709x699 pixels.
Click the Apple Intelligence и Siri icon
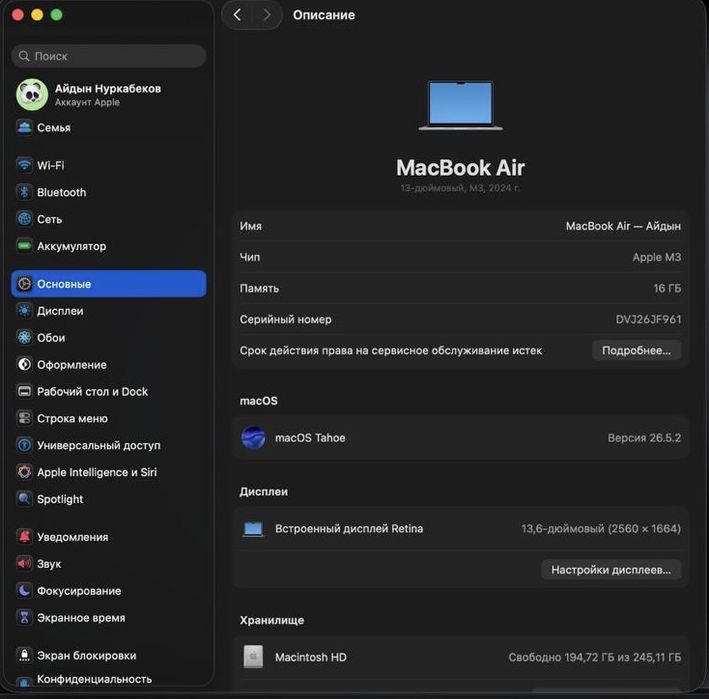coord(24,472)
